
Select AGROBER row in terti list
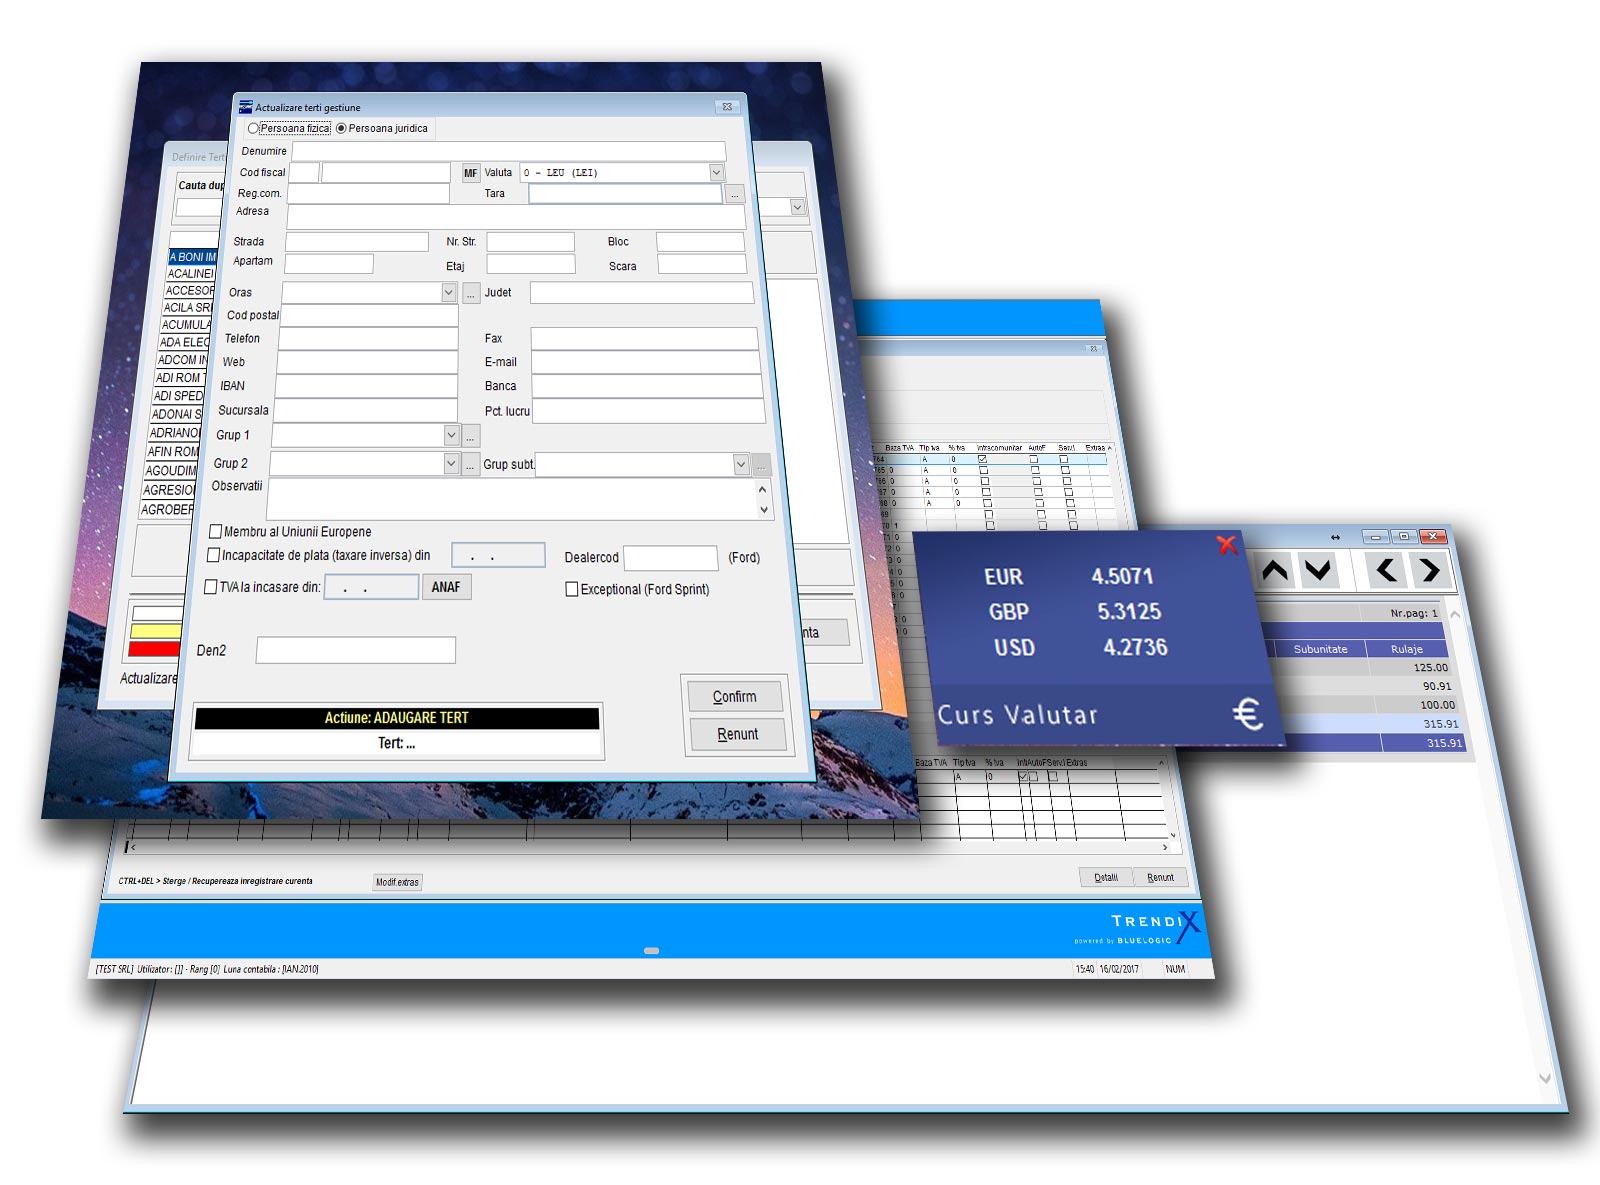(167, 509)
